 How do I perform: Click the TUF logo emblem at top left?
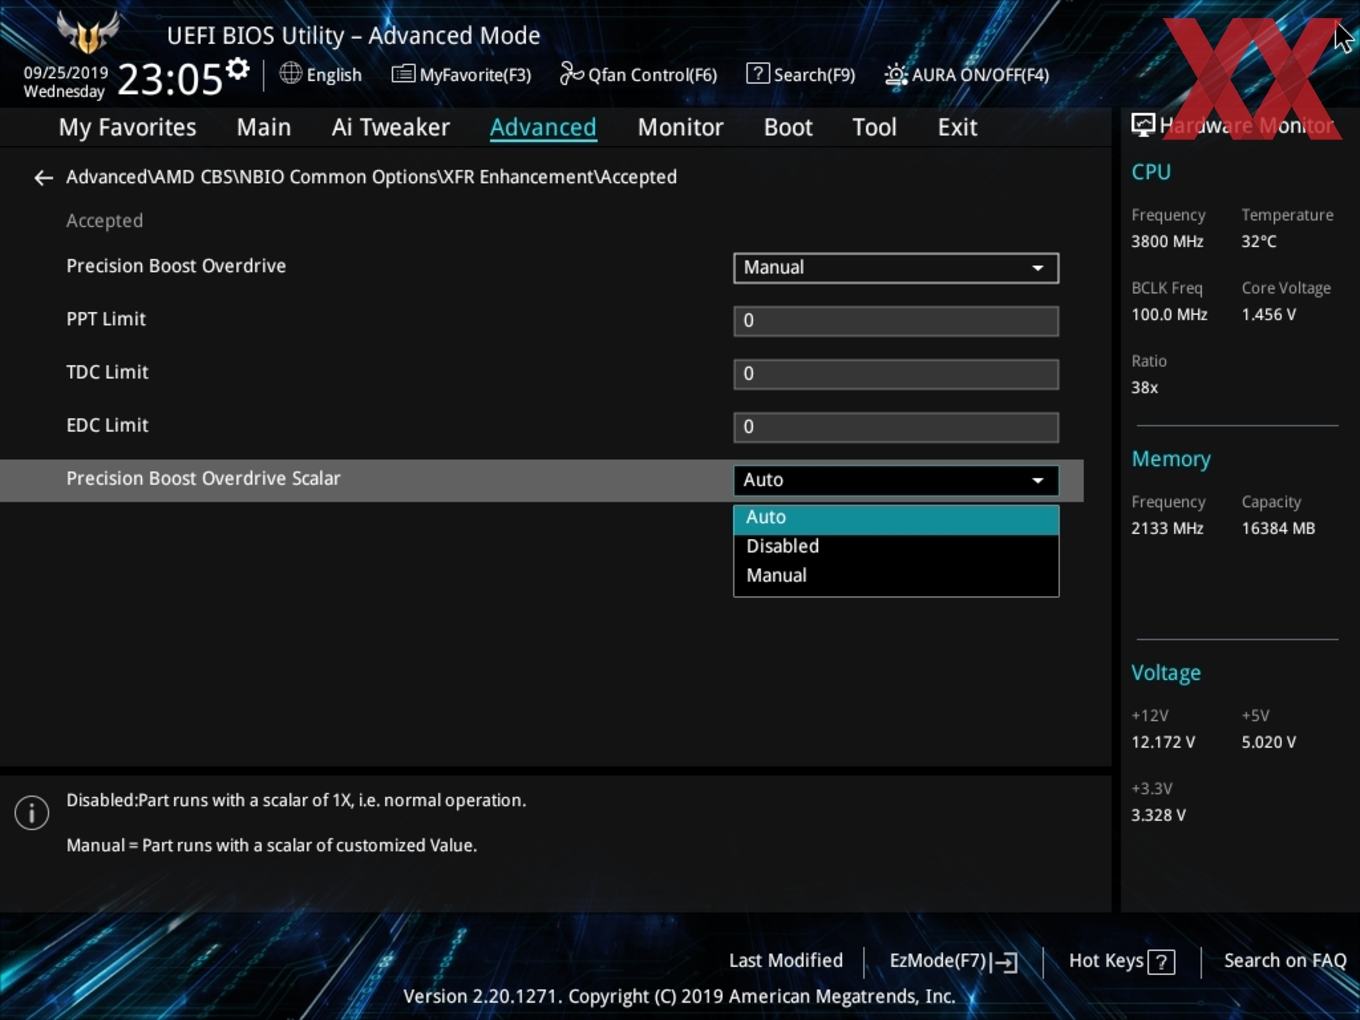point(88,32)
